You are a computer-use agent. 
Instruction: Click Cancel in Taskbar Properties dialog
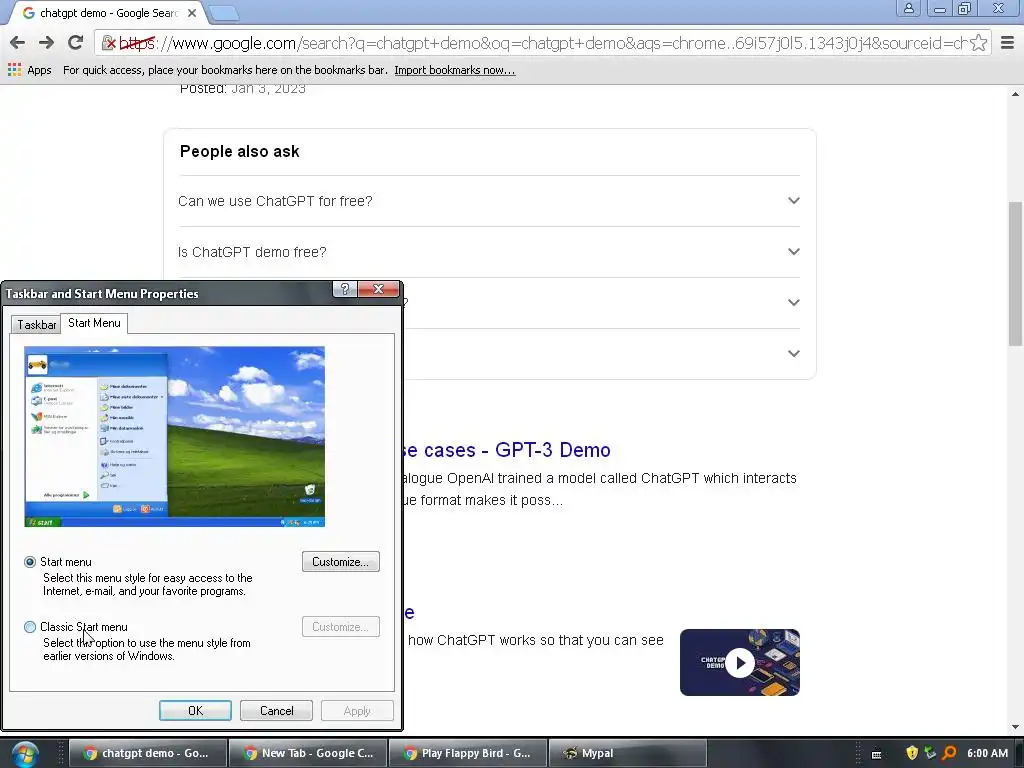276,711
